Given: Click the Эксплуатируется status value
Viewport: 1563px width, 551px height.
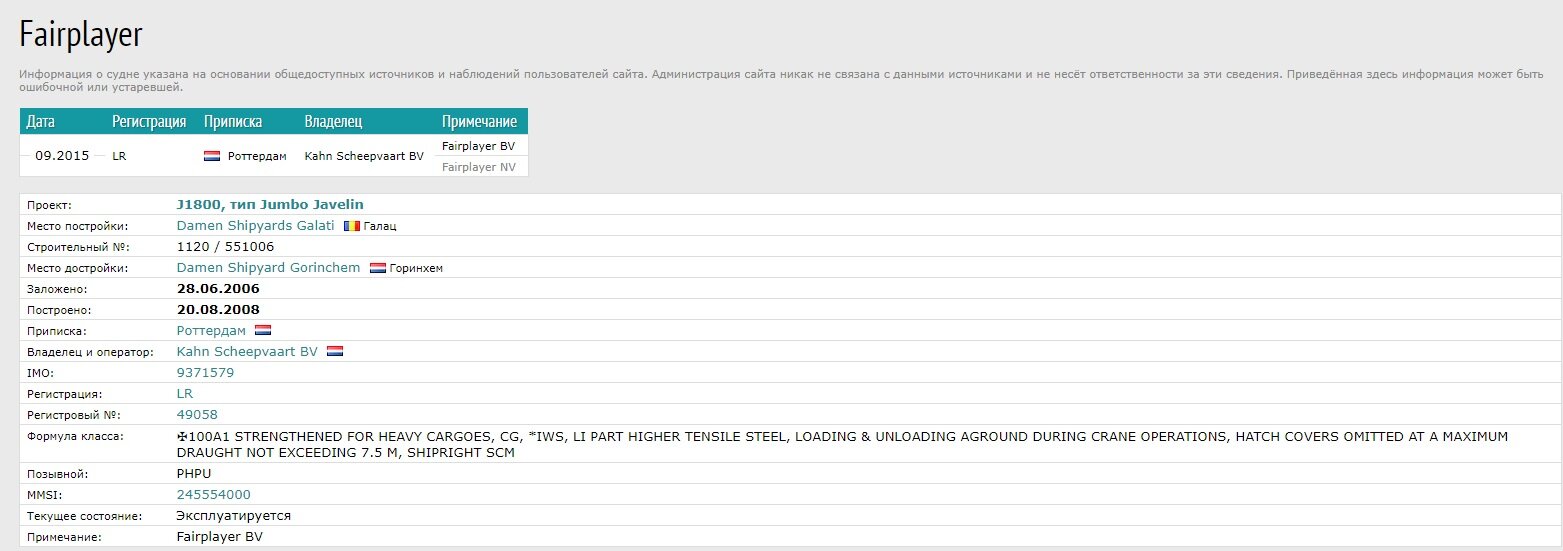Looking at the screenshot, I should click(233, 516).
